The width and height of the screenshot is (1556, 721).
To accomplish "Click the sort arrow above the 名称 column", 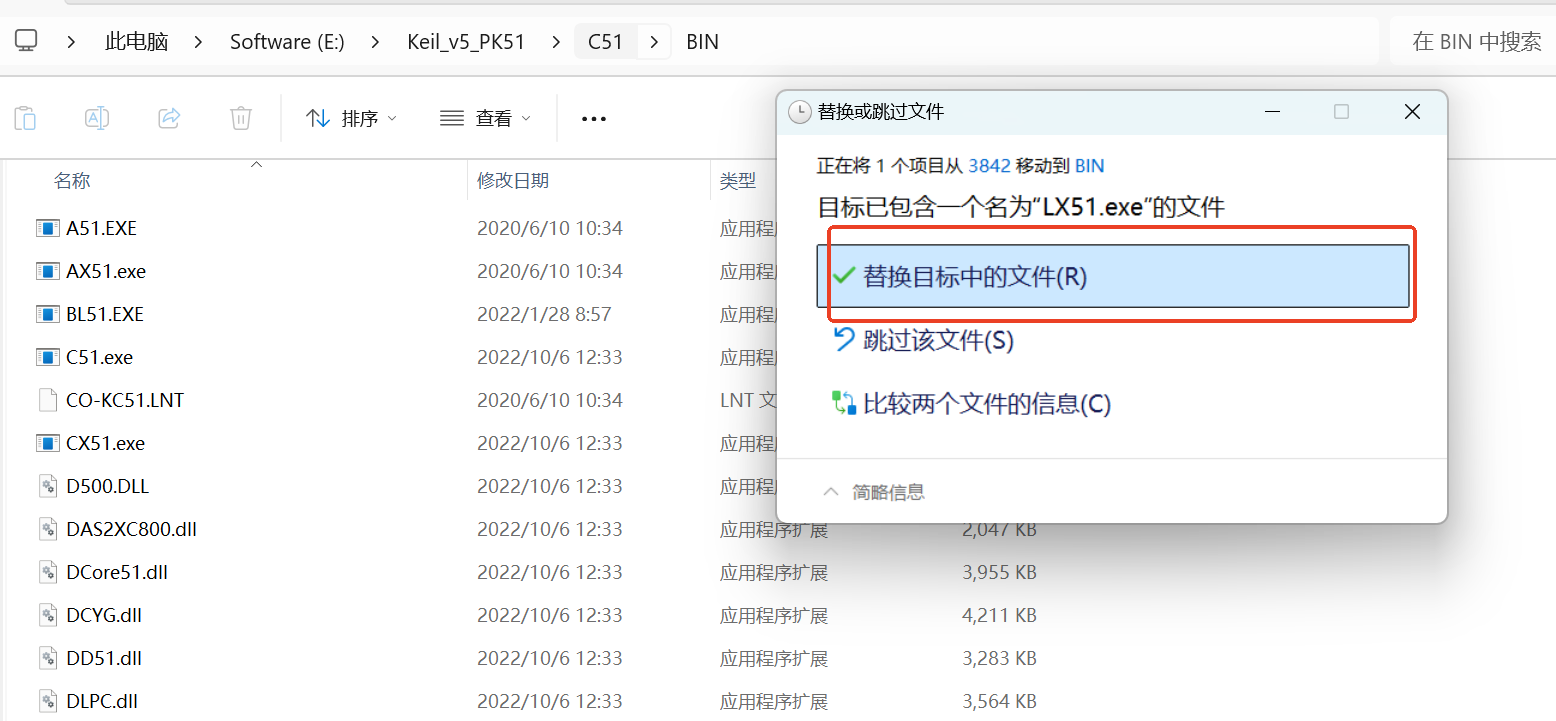I will (256, 164).
